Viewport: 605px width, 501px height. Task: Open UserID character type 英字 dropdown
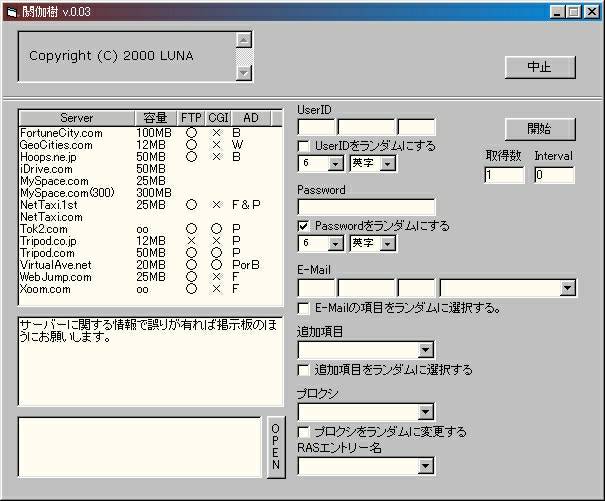click(387, 164)
